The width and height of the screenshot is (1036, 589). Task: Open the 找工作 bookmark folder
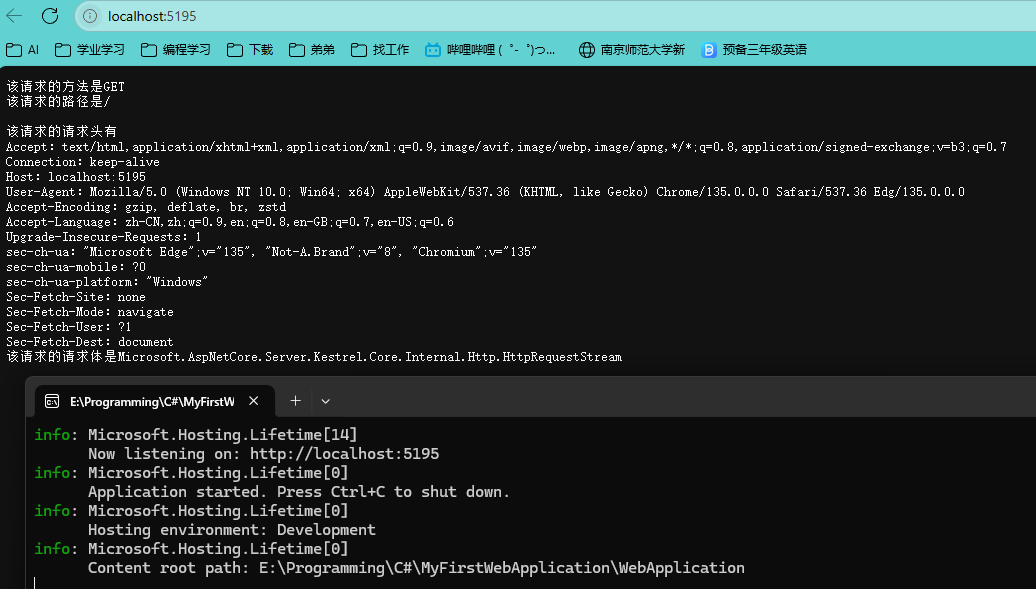[x=380, y=49]
